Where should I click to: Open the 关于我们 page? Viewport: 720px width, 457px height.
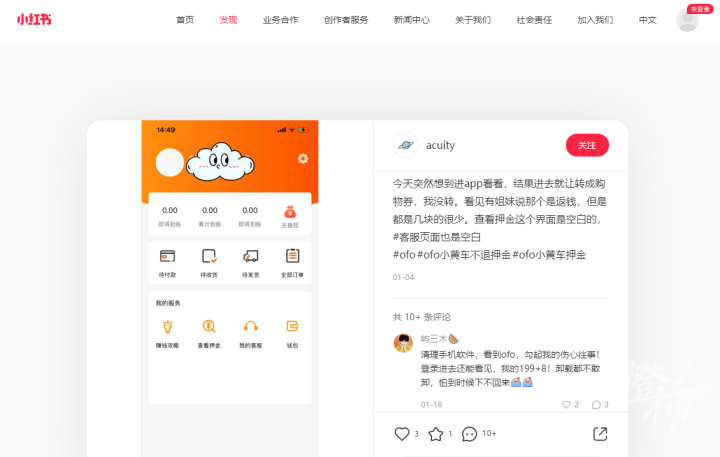473,20
